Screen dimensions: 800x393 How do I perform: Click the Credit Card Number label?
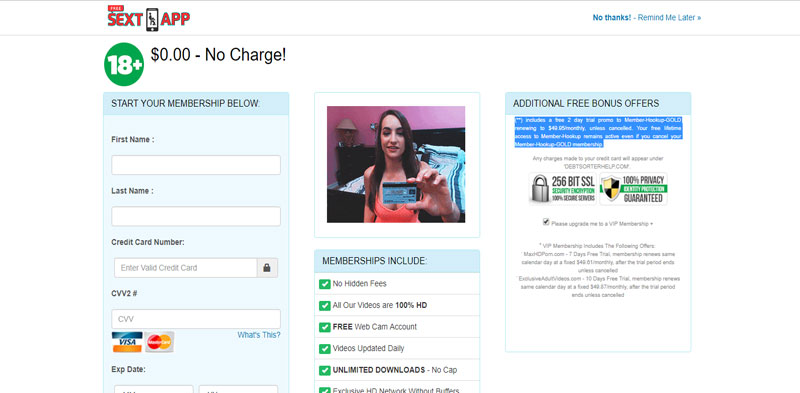pos(148,242)
